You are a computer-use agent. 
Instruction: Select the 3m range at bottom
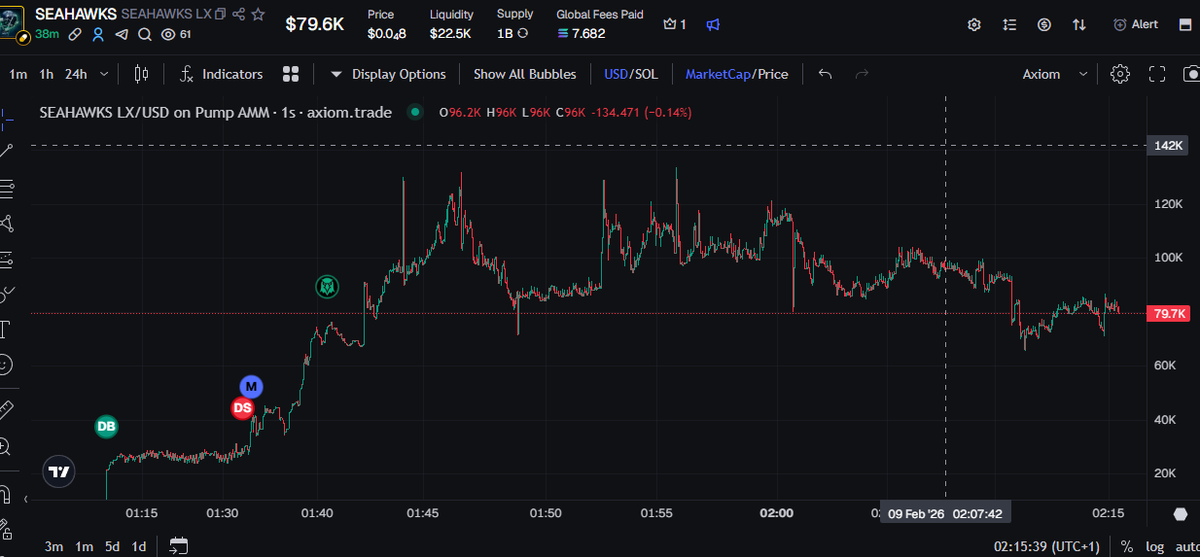tap(54, 547)
